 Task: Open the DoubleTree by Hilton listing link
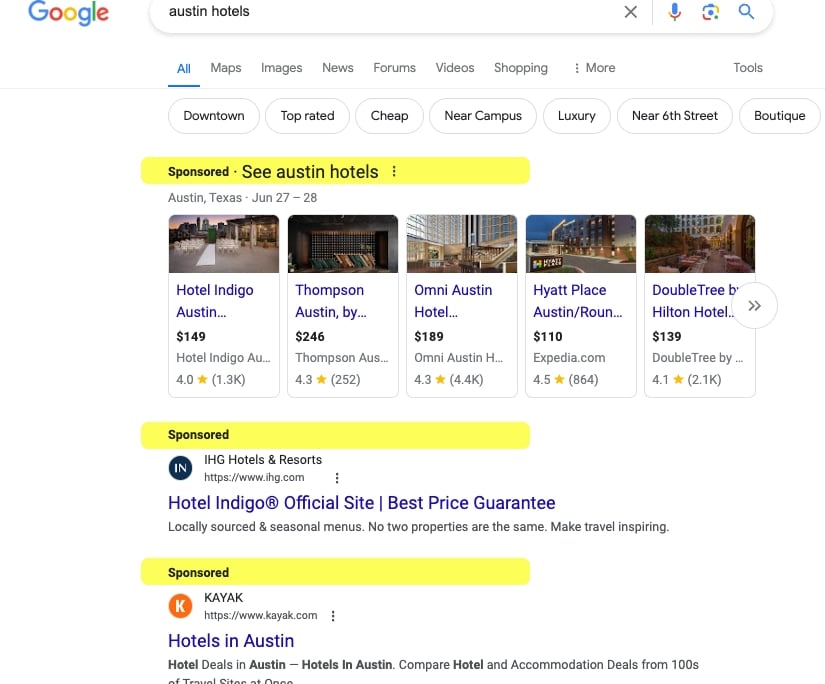click(x=692, y=301)
